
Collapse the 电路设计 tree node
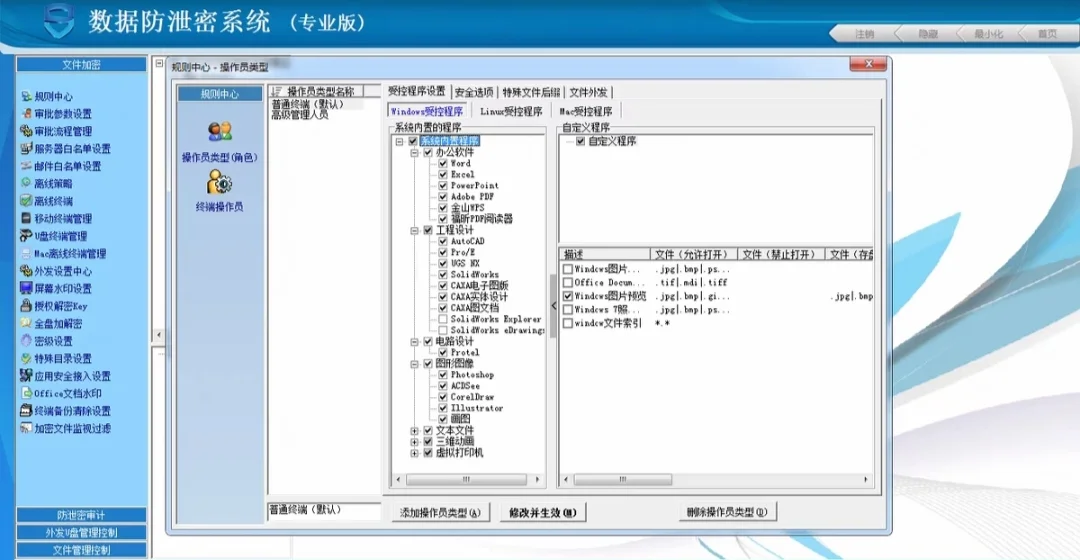(x=415, y=342)
